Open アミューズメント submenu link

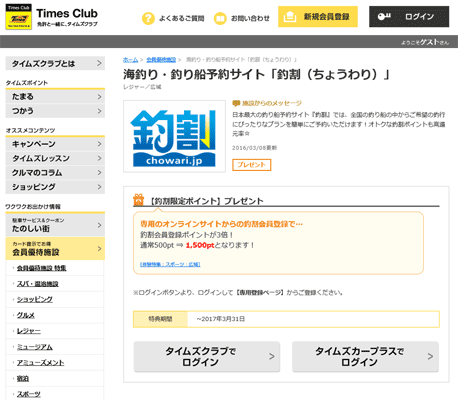click(x=40, y=363)
